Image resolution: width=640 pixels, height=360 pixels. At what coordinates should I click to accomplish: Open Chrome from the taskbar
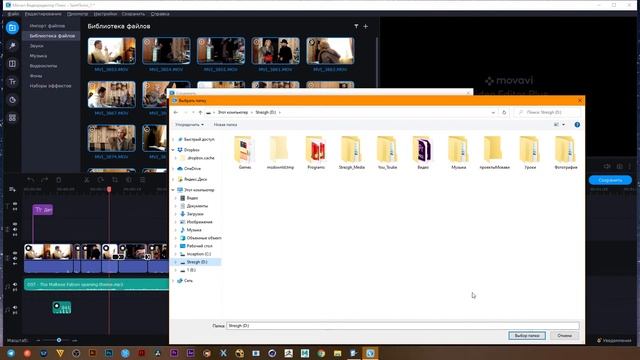tap(321, 353)
